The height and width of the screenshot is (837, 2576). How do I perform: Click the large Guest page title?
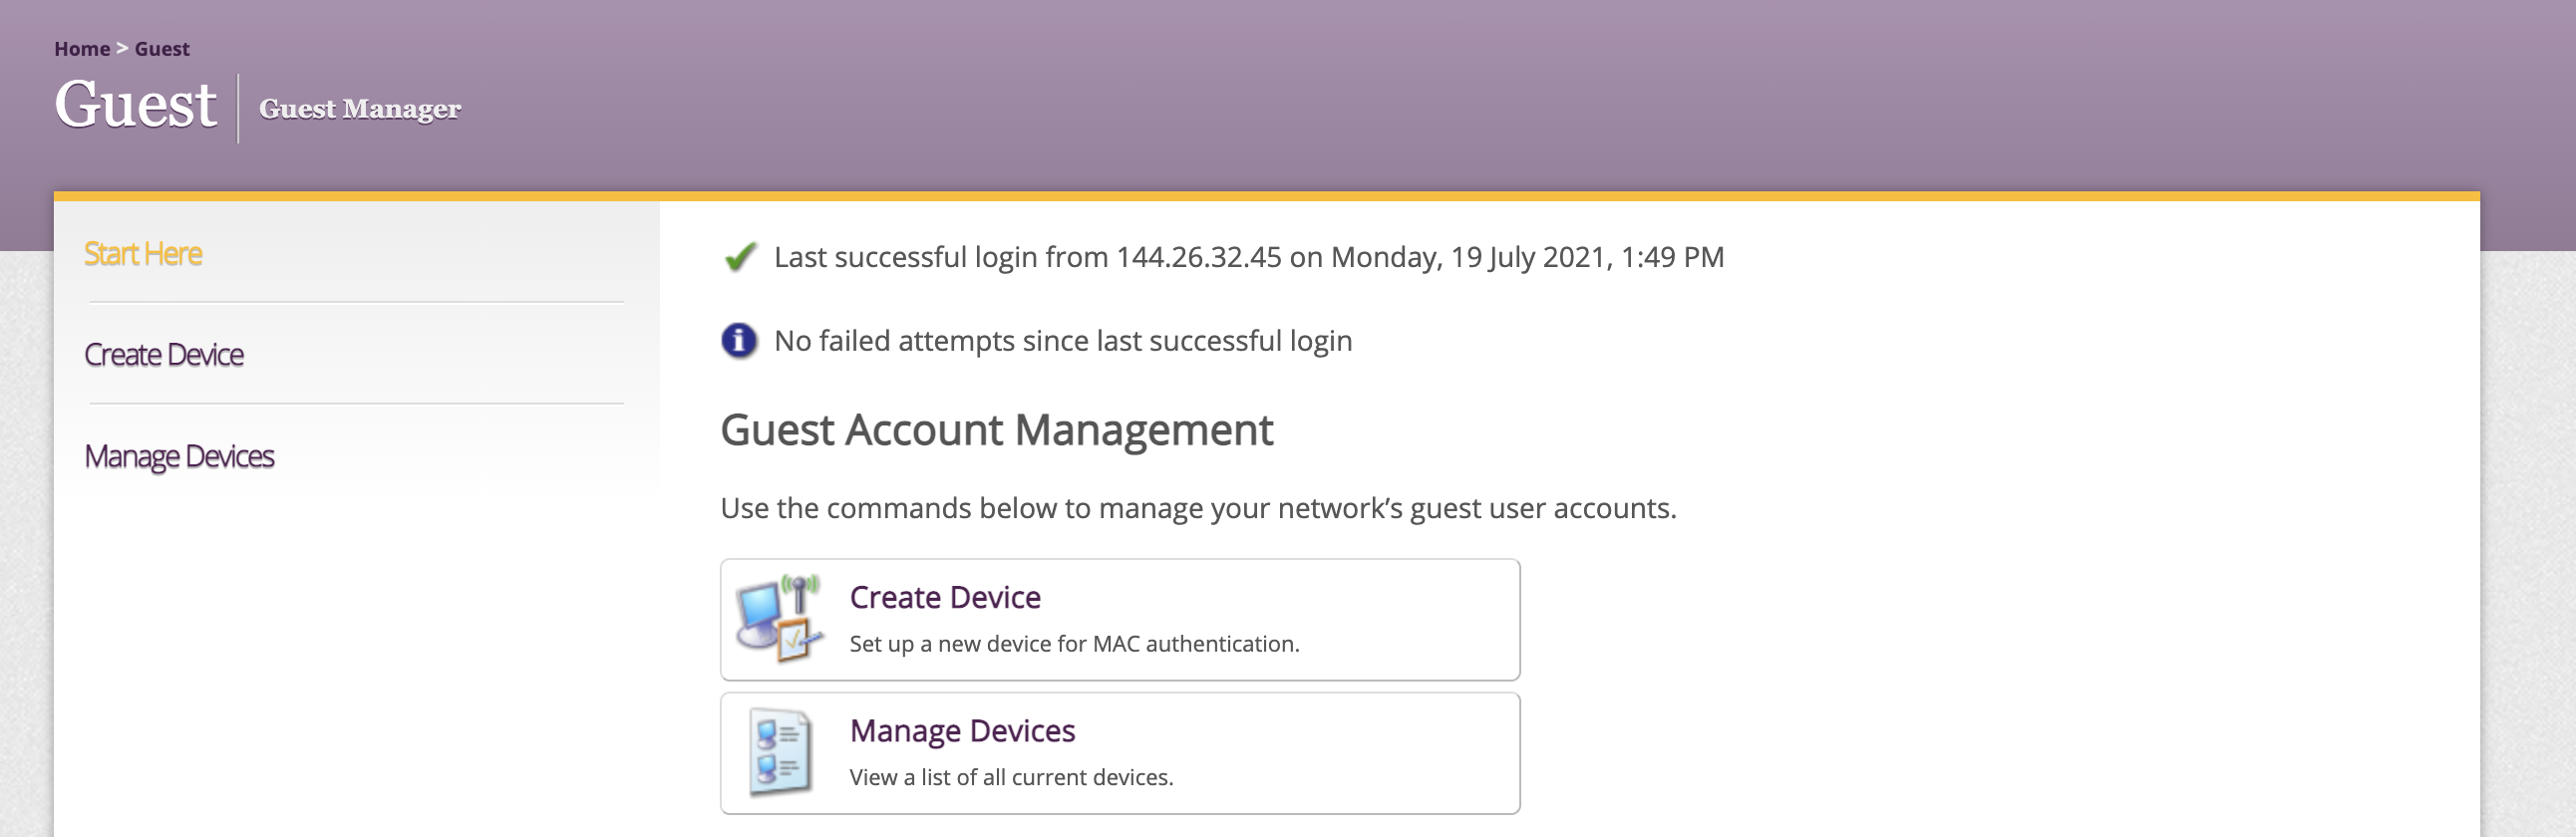click(x=135, y=105)
